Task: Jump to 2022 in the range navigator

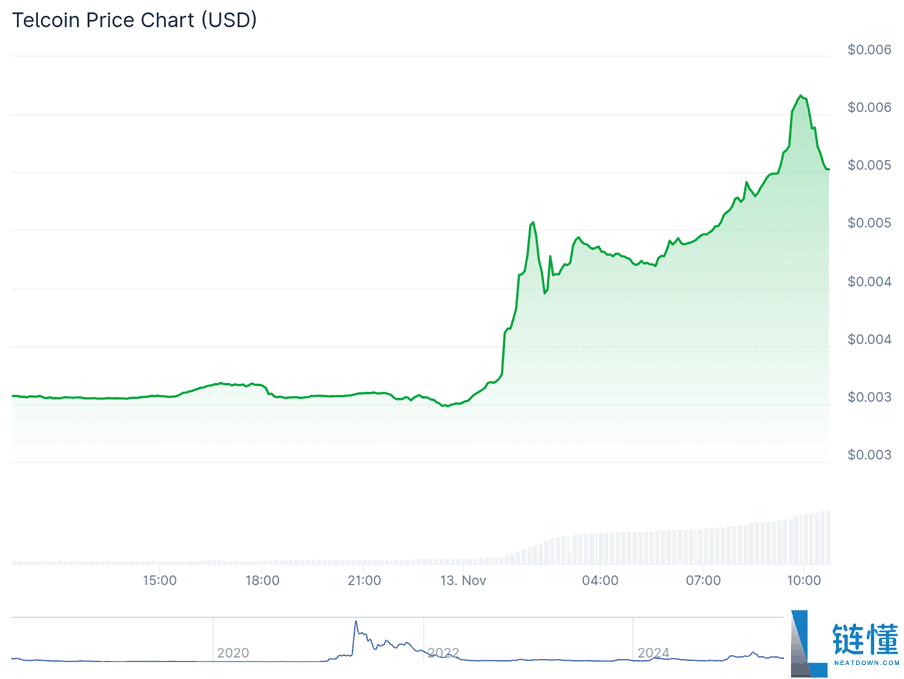Action: click(443, 653)
